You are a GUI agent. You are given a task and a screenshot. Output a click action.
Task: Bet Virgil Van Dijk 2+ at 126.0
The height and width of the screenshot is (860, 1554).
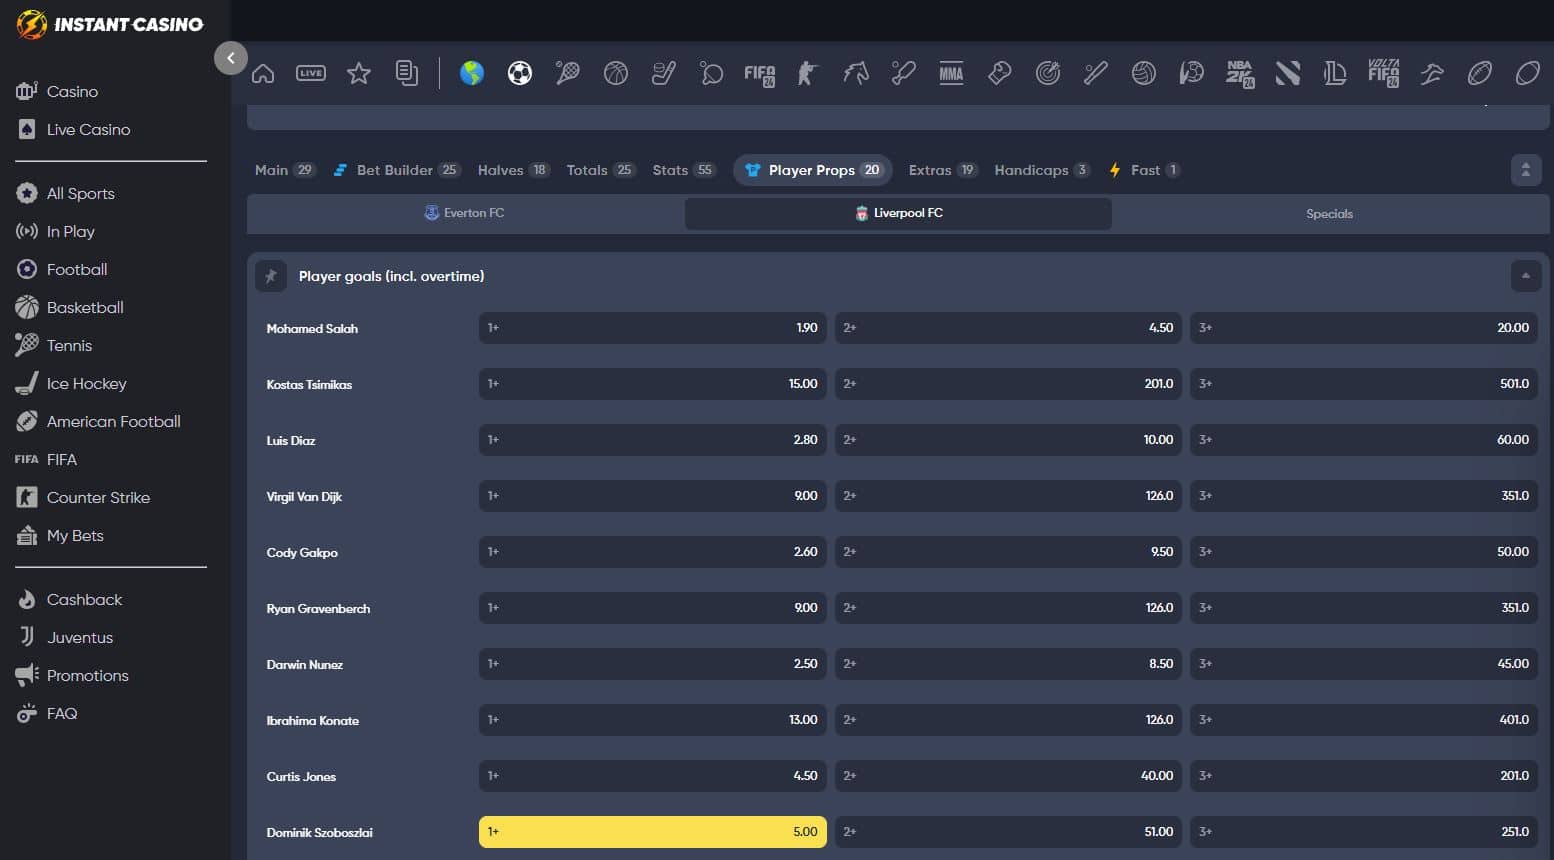point(1008,496)
